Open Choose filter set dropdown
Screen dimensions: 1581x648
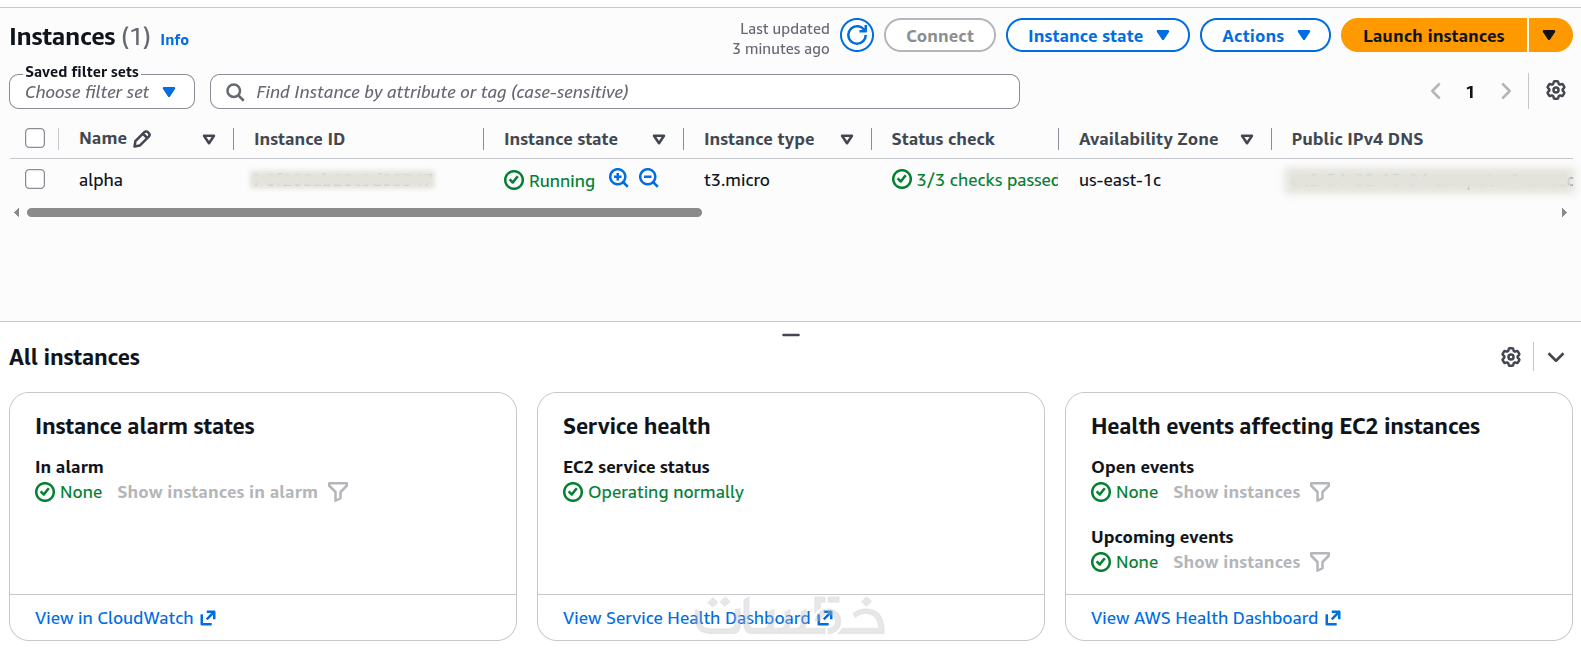[x=102, y=92]
